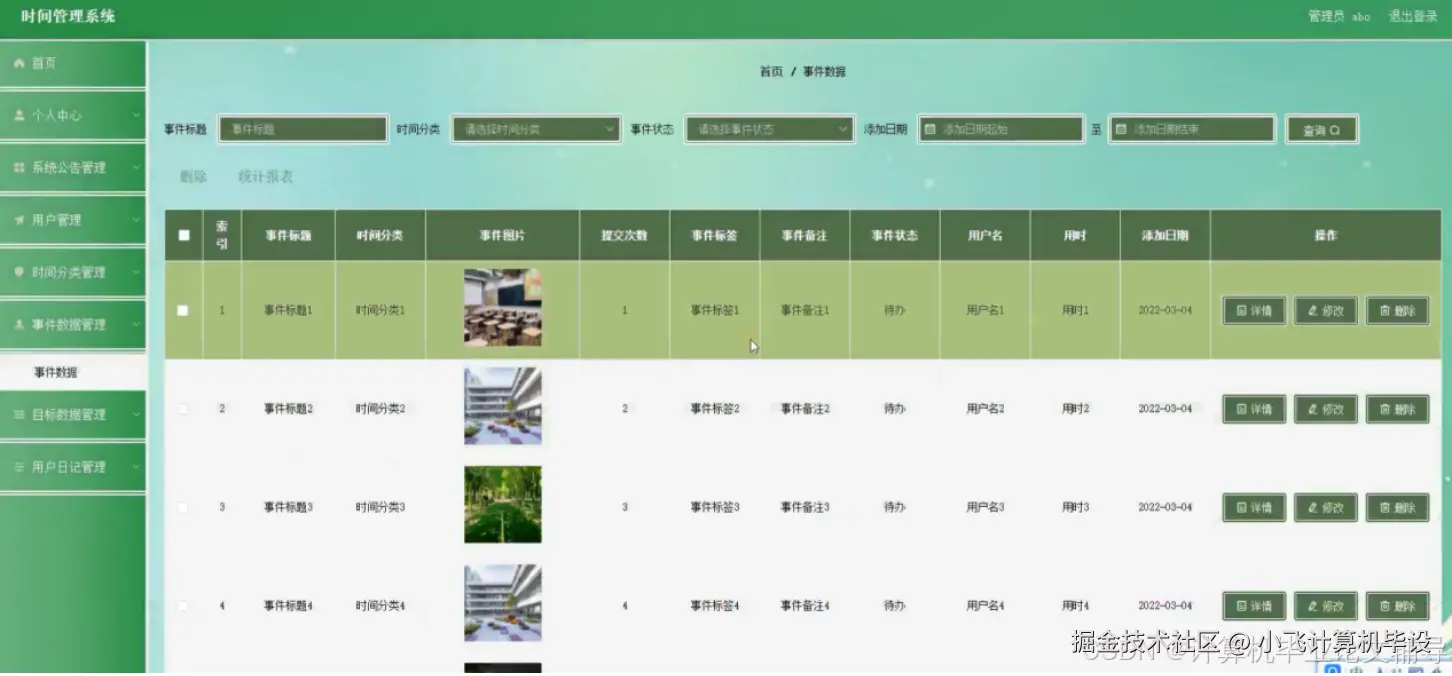The width and height of the screenshot is (1452, 676).
Task: Click the magnifier icon in 查询 button
Action: tap(1335, 130)
